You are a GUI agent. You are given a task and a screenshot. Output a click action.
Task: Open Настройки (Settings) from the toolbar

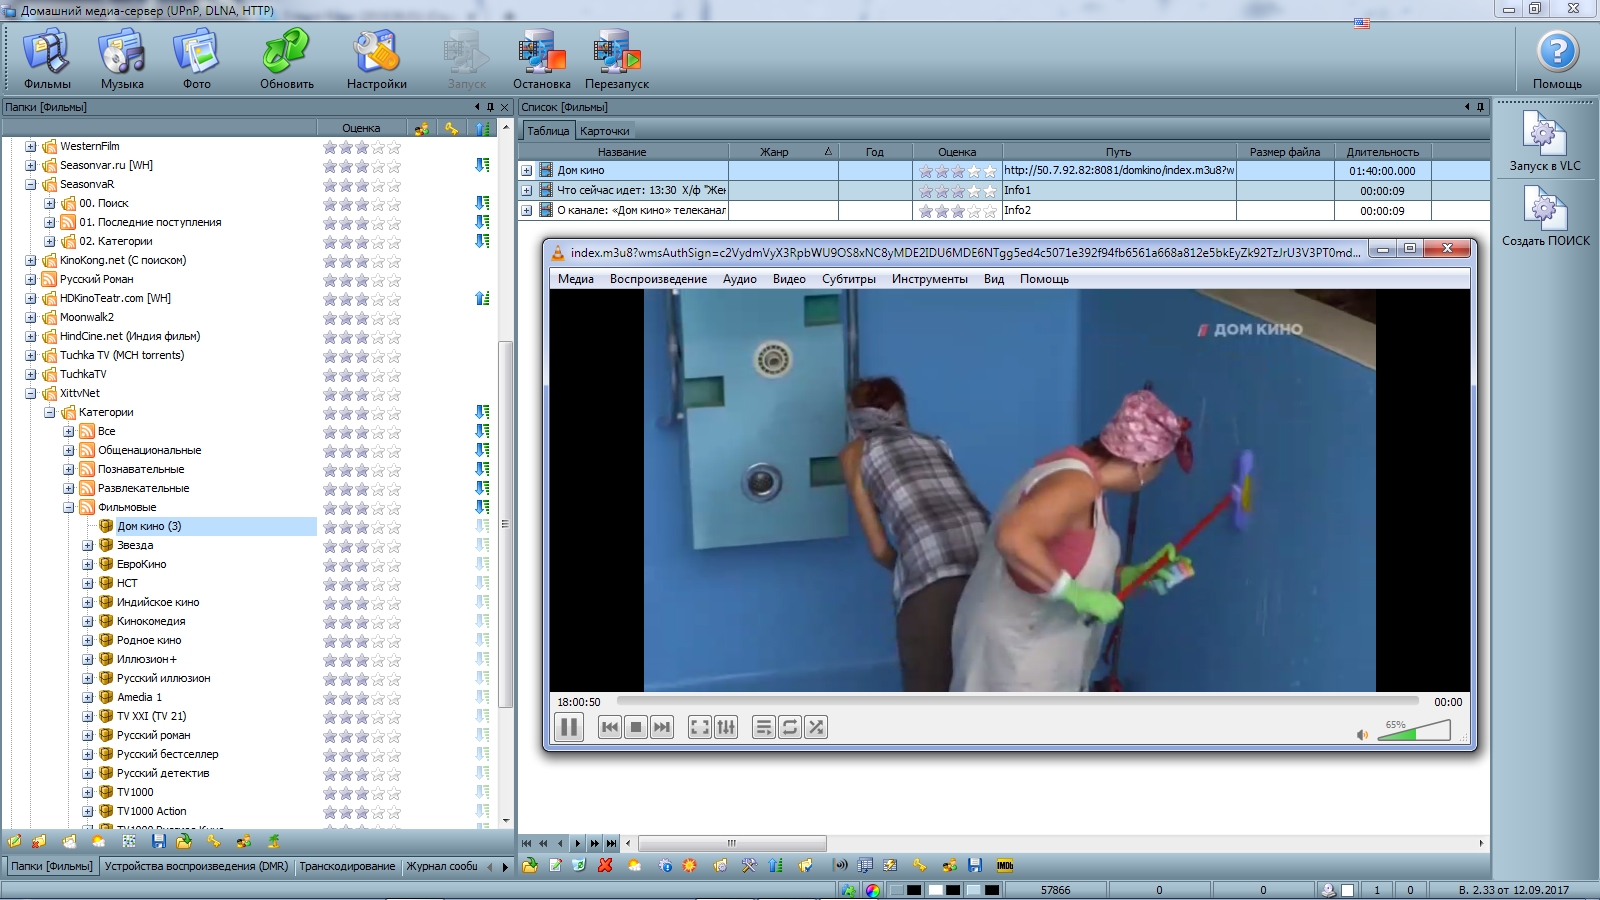[376, 58]
